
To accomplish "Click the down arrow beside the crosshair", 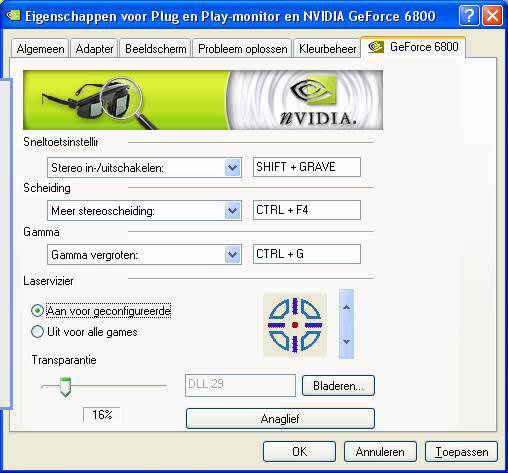I will (x=346, y=342).
